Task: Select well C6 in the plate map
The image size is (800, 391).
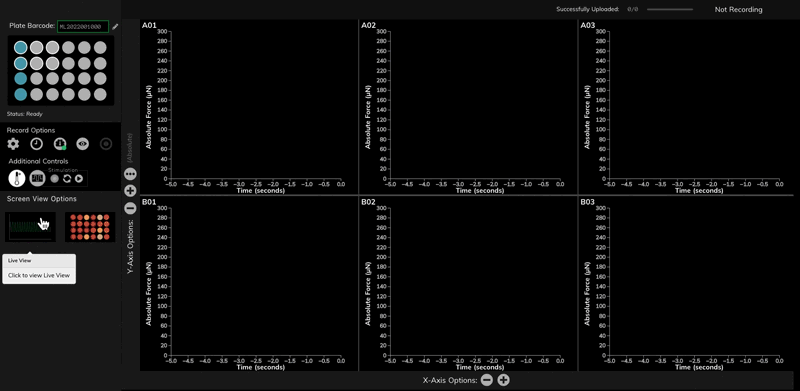Action: pos(100,79)
